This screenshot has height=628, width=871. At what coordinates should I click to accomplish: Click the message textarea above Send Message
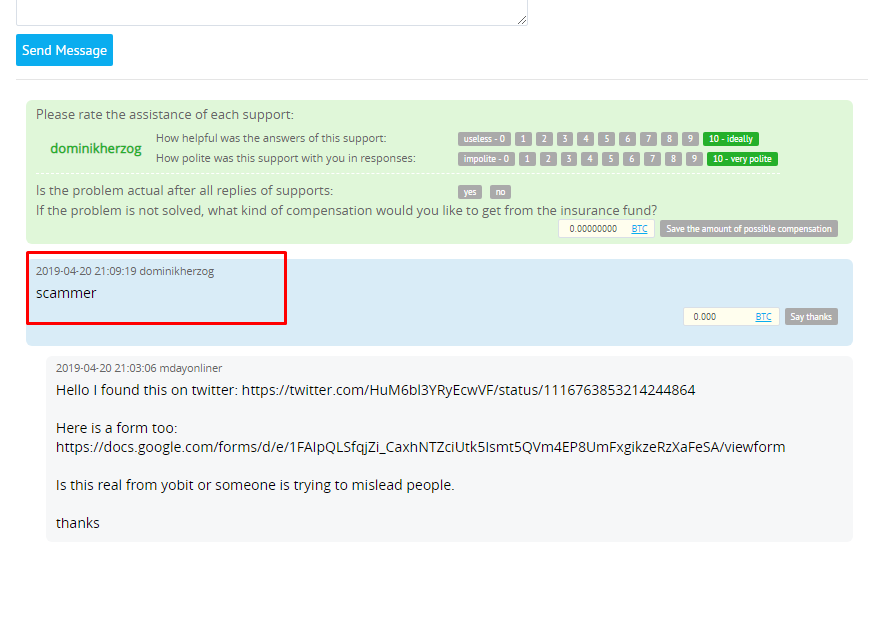[272, 12]
